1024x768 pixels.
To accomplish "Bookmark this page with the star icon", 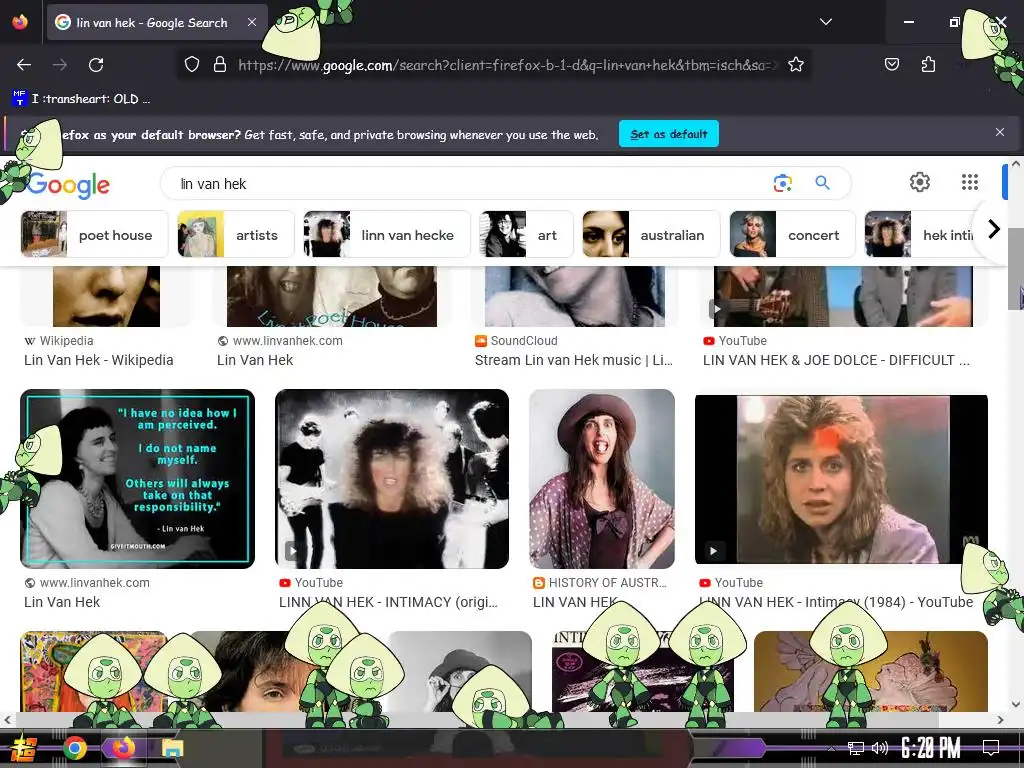I will click(795, 64).
